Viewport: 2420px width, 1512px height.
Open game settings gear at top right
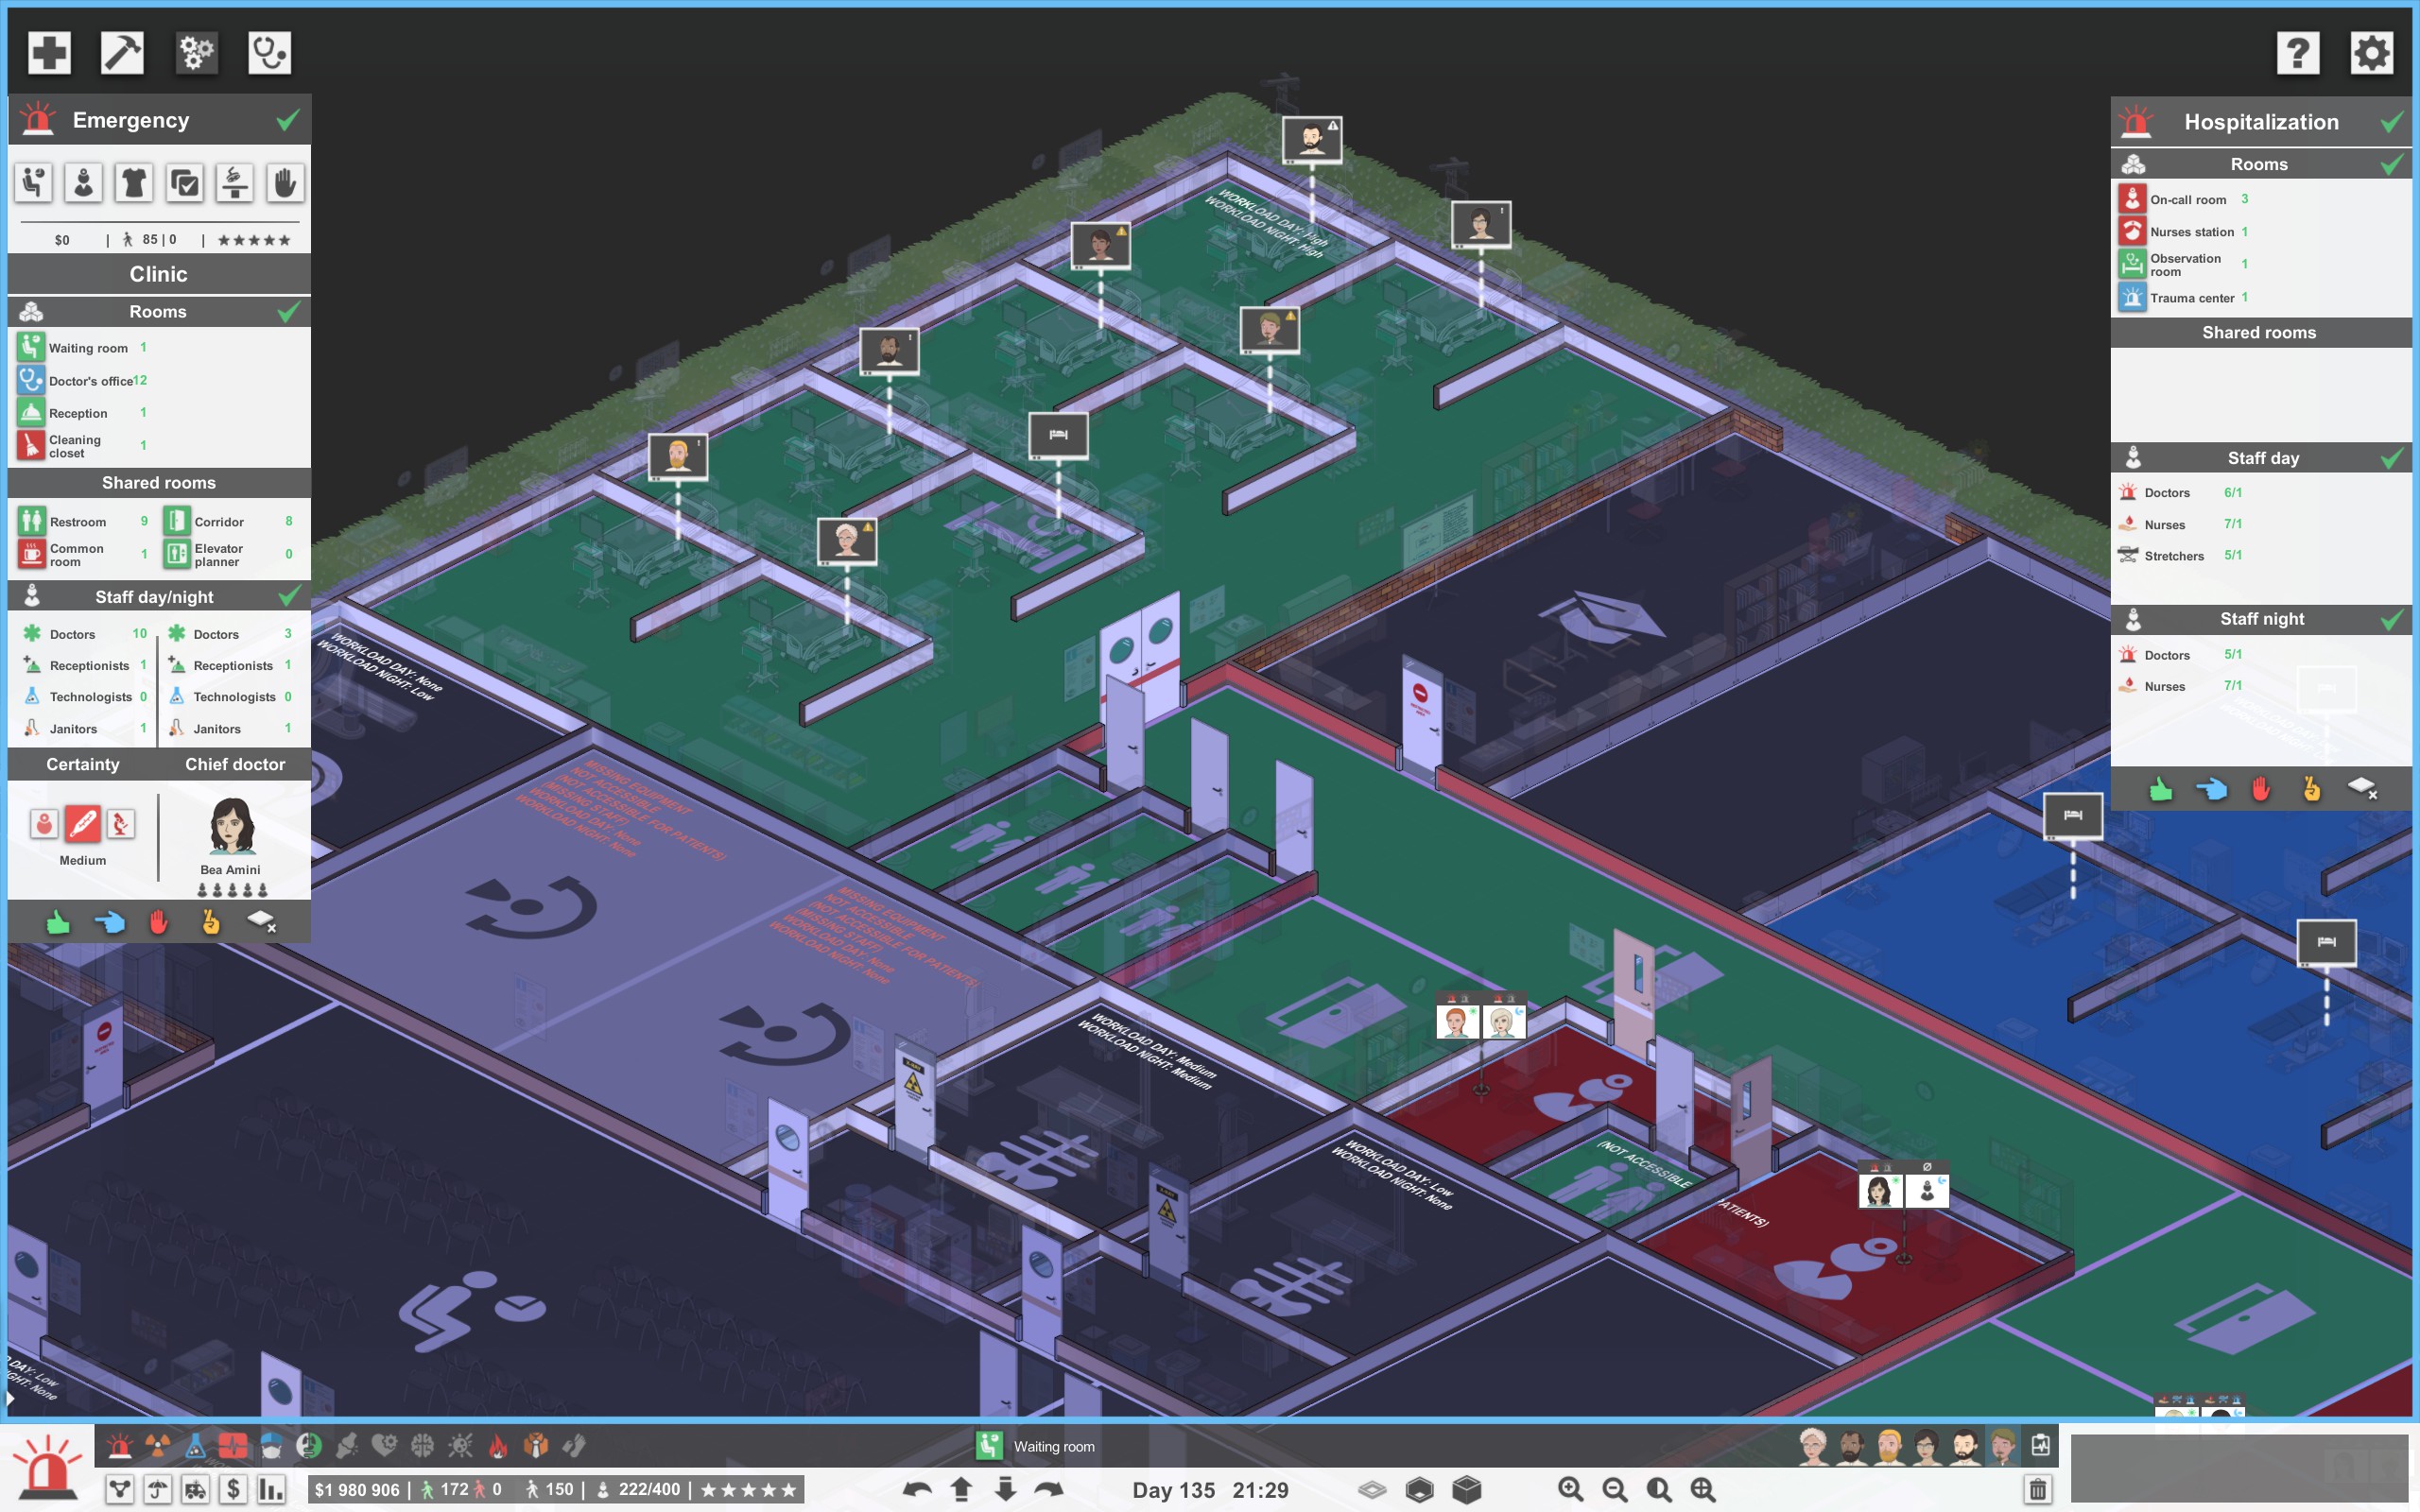point(2371,53)
